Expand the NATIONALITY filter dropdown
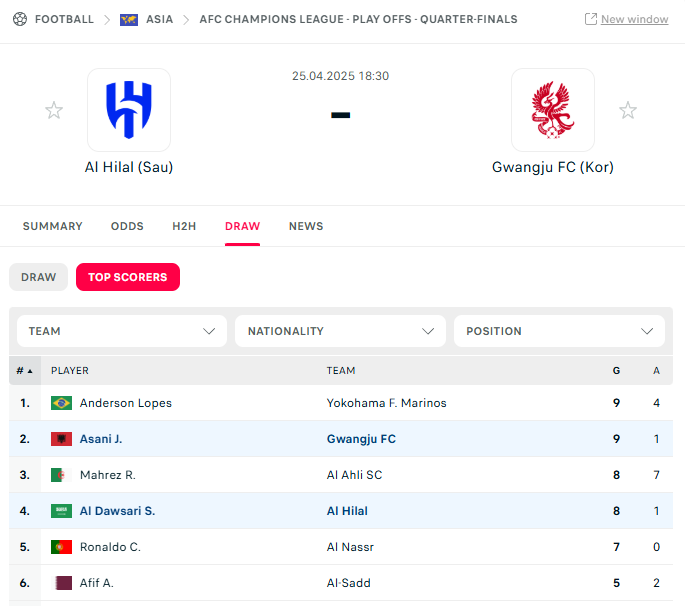Screen dimensions: 685x606 point(340,331)
